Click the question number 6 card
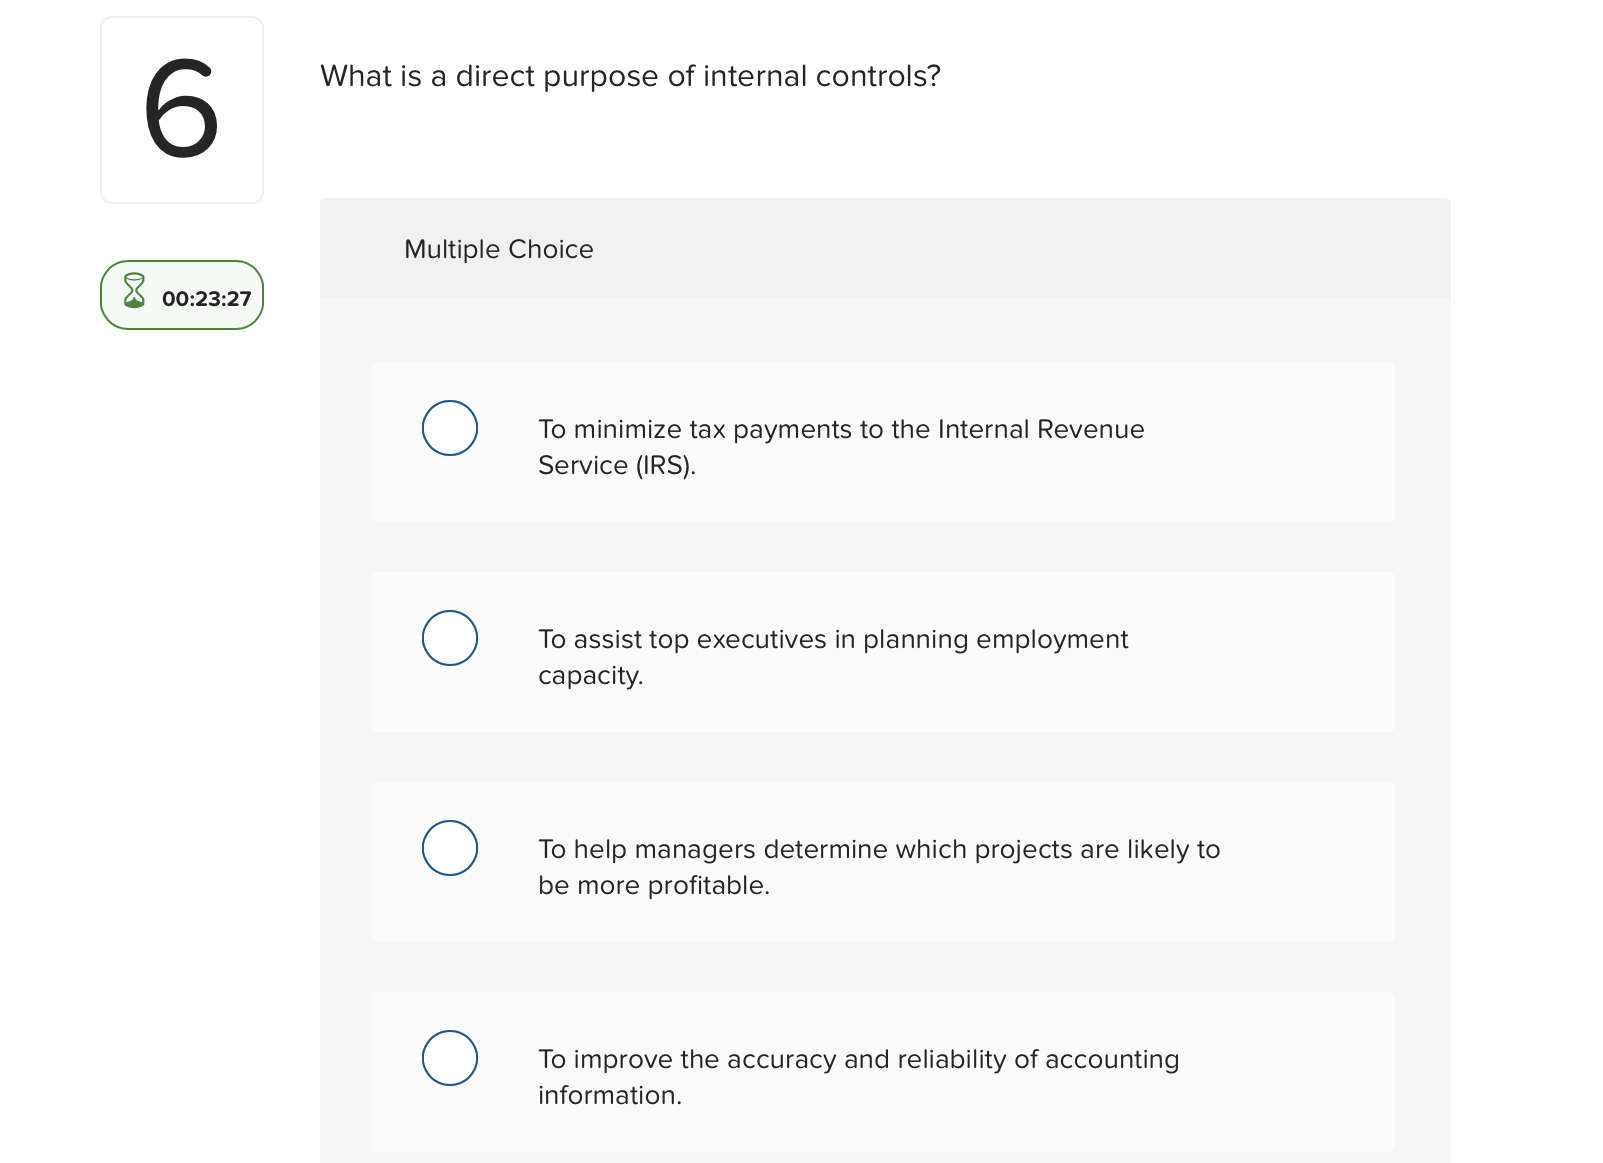1603x1163 pixels. tap(181, 108)
